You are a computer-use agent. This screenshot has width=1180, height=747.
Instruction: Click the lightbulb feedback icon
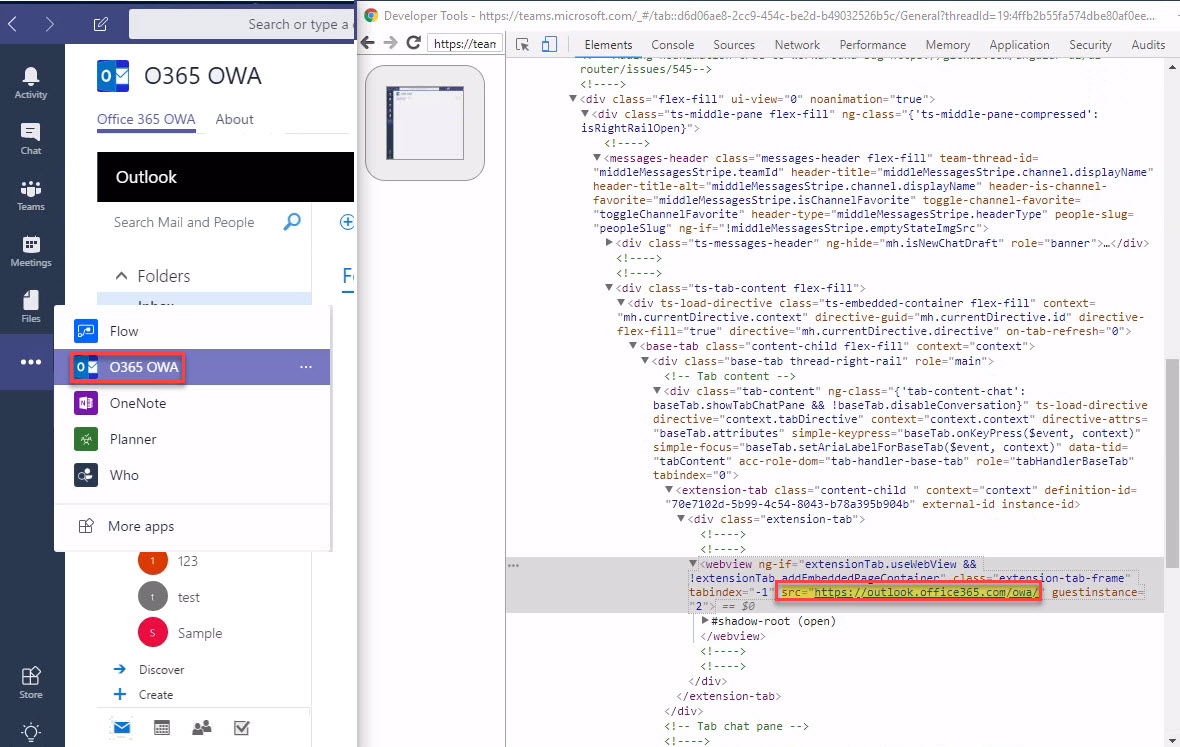tap(31, 731)
